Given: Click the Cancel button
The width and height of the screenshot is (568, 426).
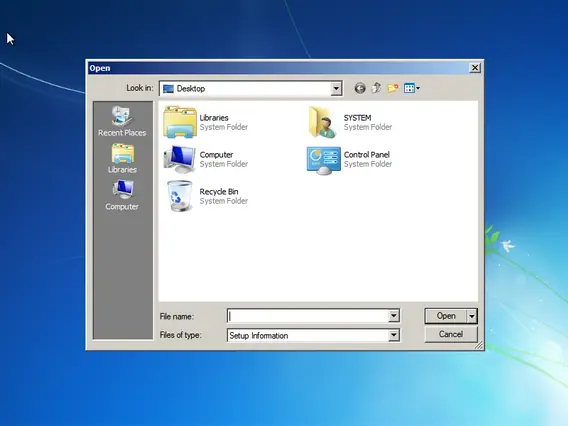Looking at the screenshot, I should [x=451, y=334].
